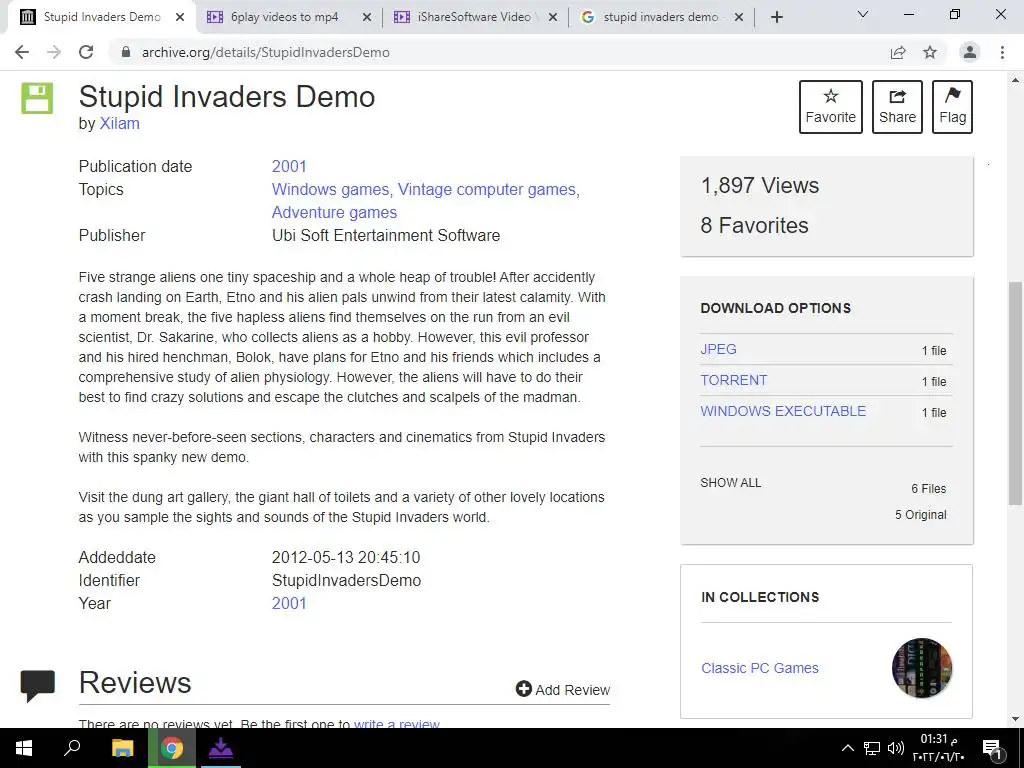
Task: Reload the archive.org page
Action: pos(86,52)
